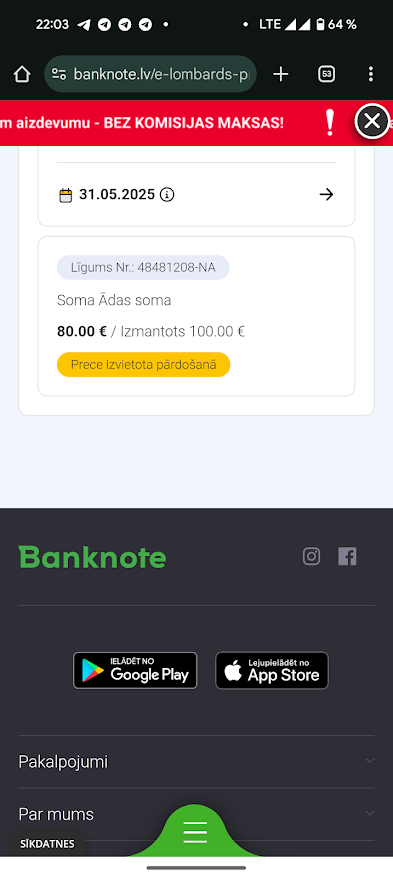Open a new browser tab with plus icon
Viewport: 393px width, 879px height.
point(280,74)
